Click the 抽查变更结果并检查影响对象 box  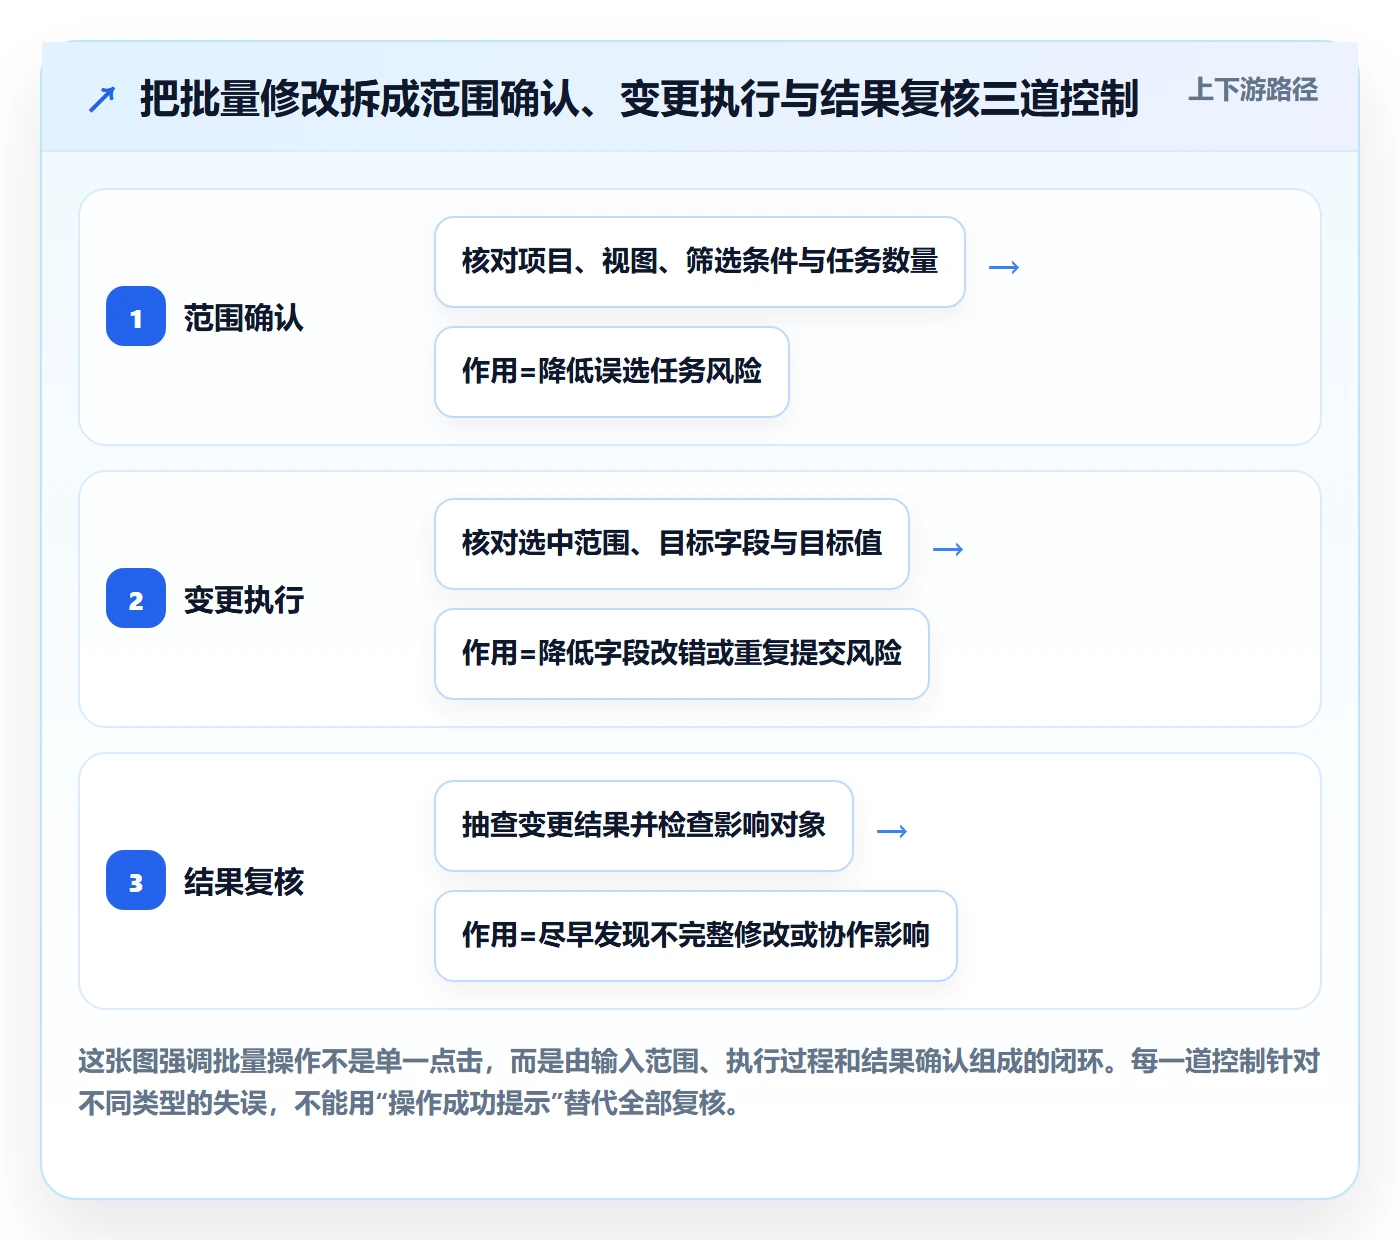coord(644,826)
